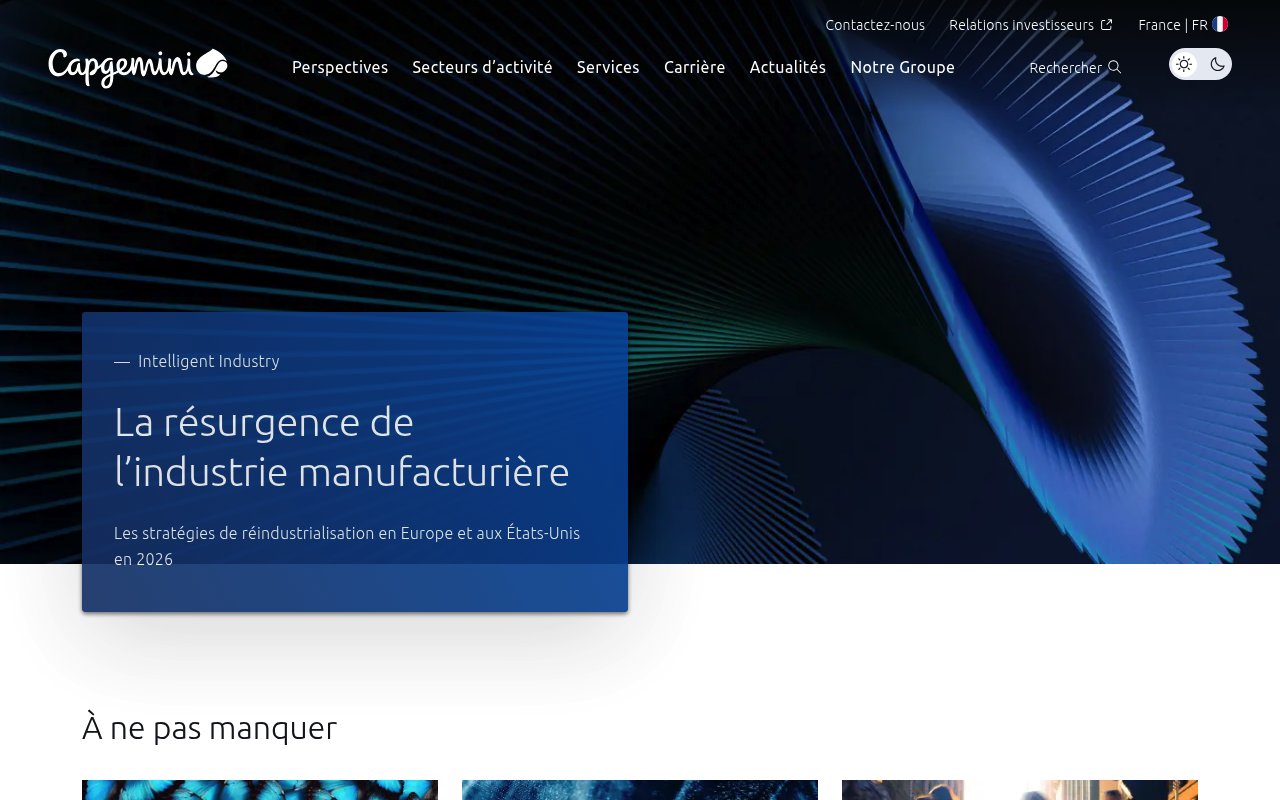Click the Intelligent Industry category label
The width and height of the screenshot is (1280, 800).
(209, 361)
